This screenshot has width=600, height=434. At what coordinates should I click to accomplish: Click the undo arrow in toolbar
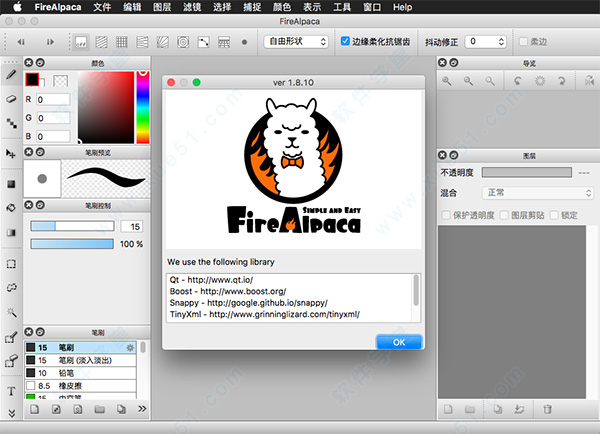pos(21,42)
